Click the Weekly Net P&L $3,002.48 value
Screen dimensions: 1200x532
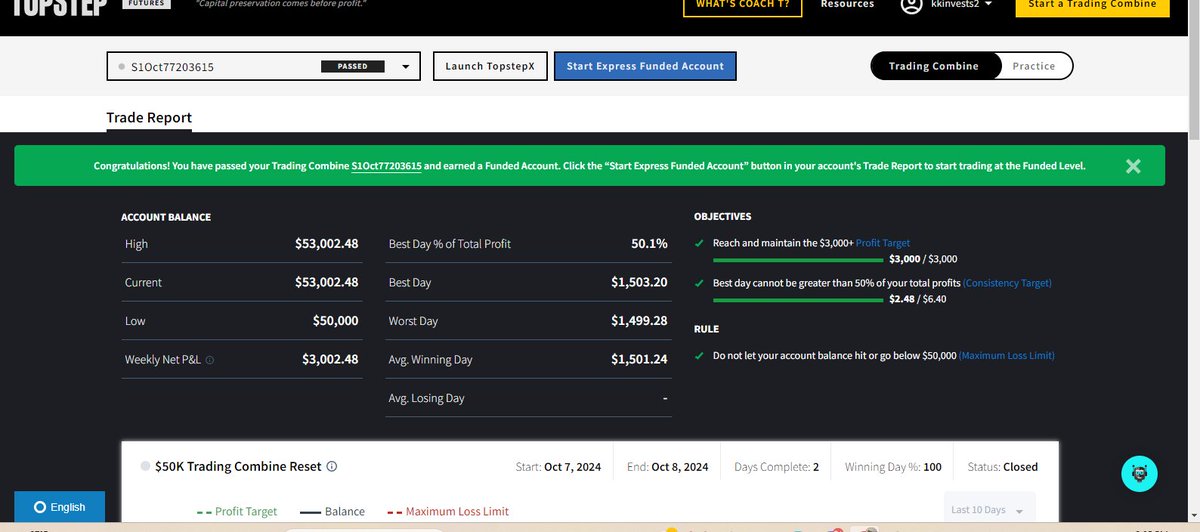(330, 360)
